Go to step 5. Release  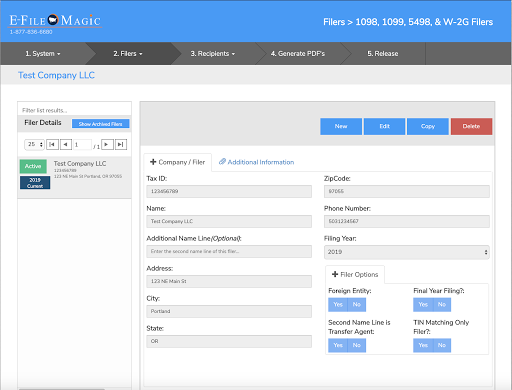(383, 53)
